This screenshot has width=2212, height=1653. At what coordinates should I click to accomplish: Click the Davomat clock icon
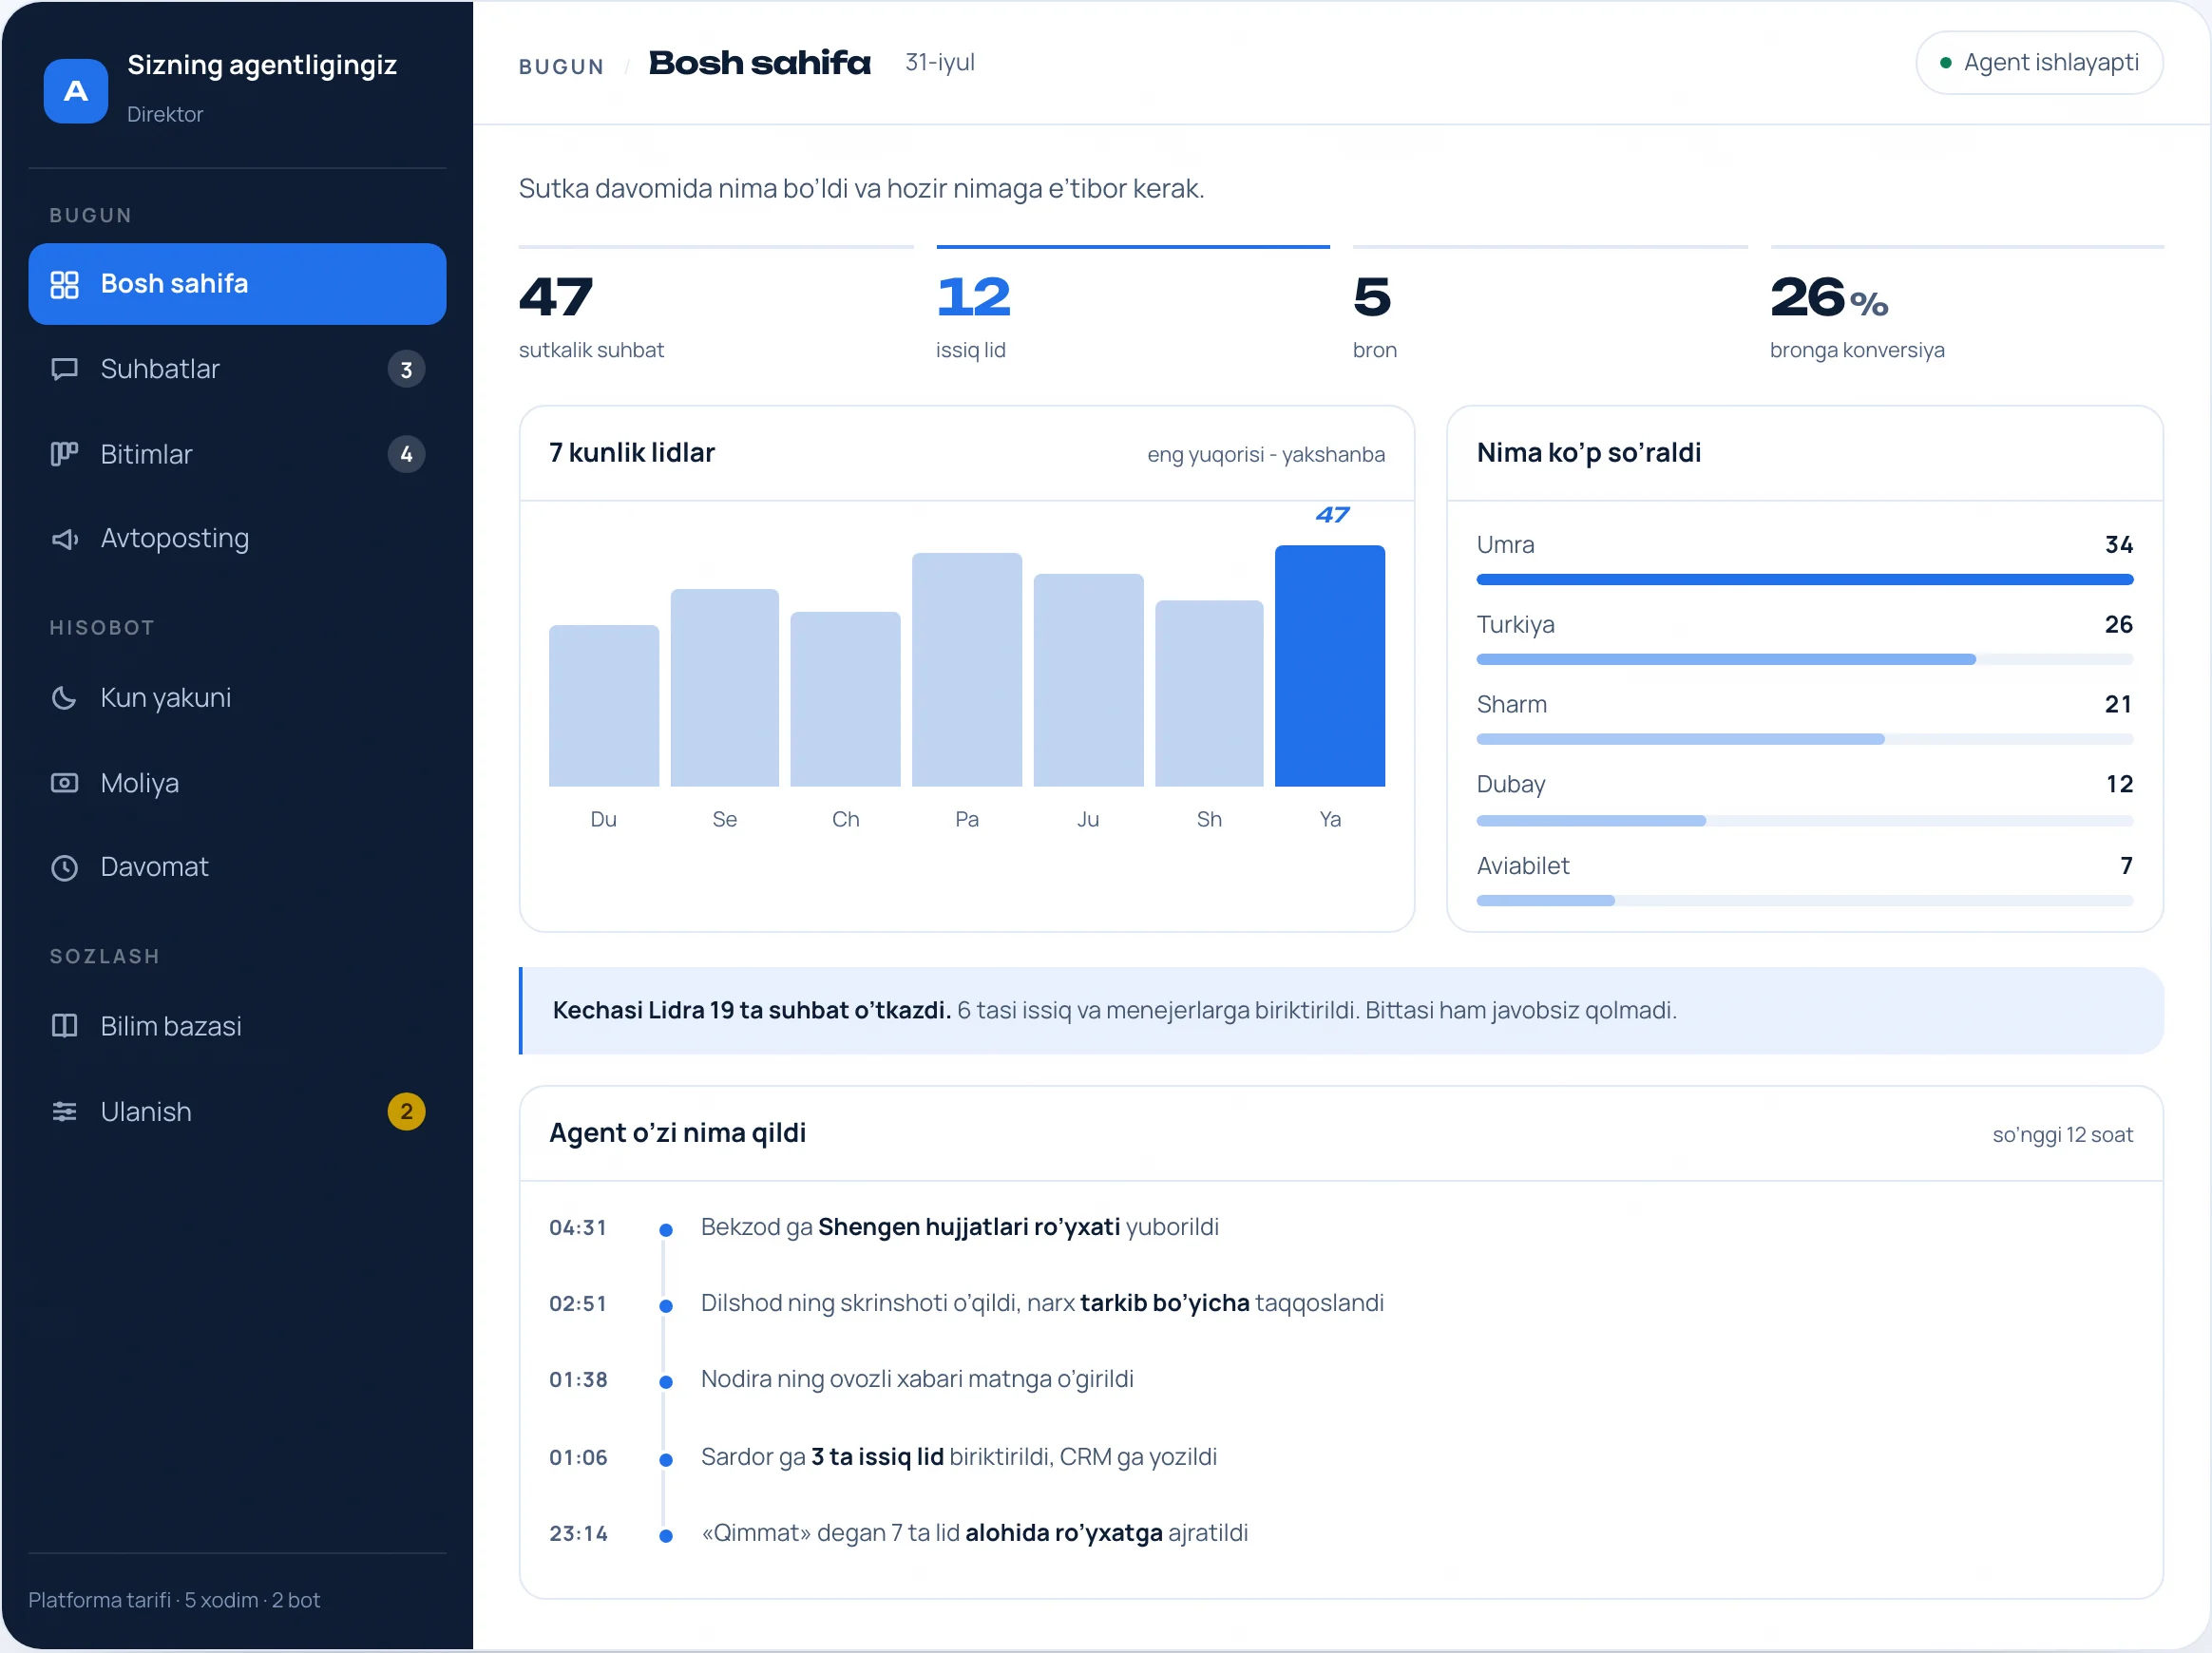point(64,867)
